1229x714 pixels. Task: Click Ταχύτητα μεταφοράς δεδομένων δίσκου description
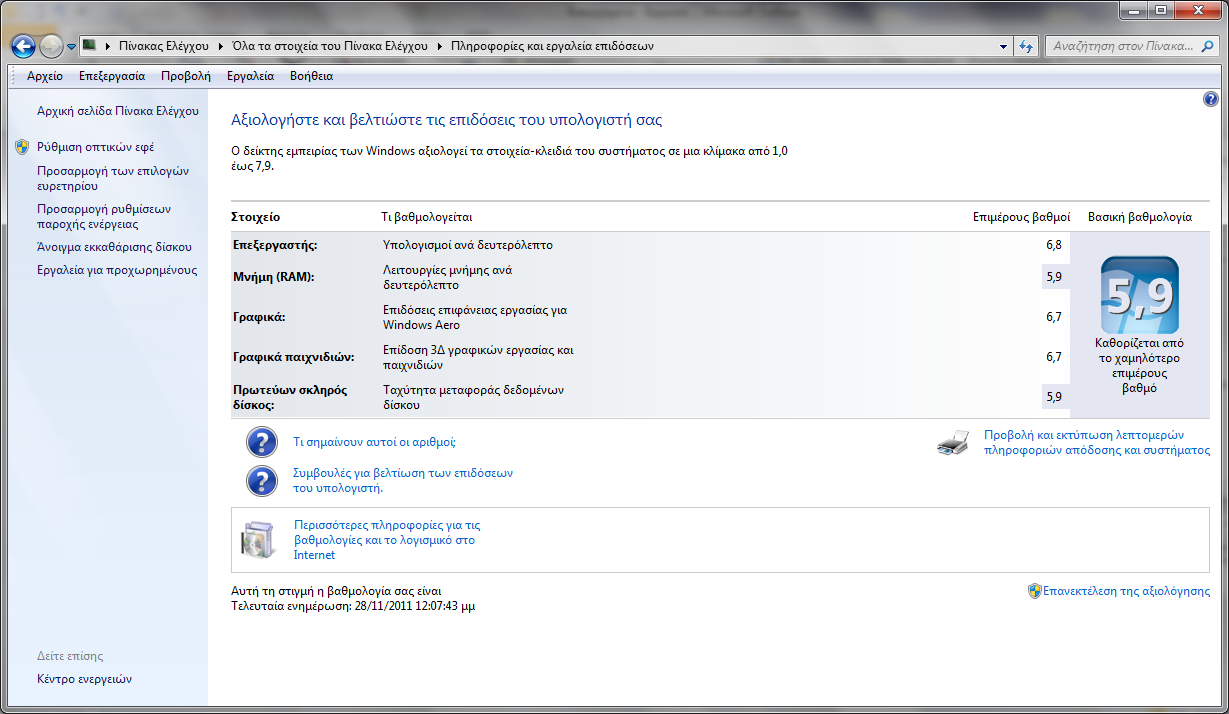pyautogui.click(x=474, y=397)
